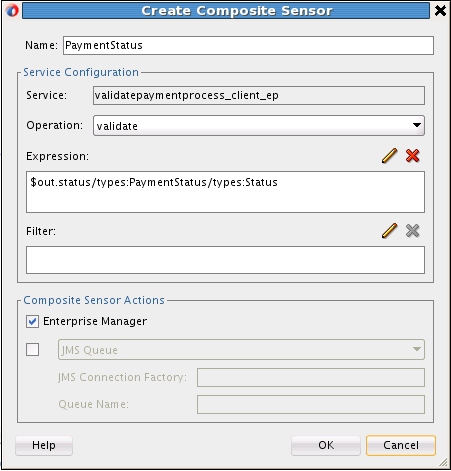Open the Filter editor via pencil icon
The image size is (451, 471).
click(x=389, y=231)
